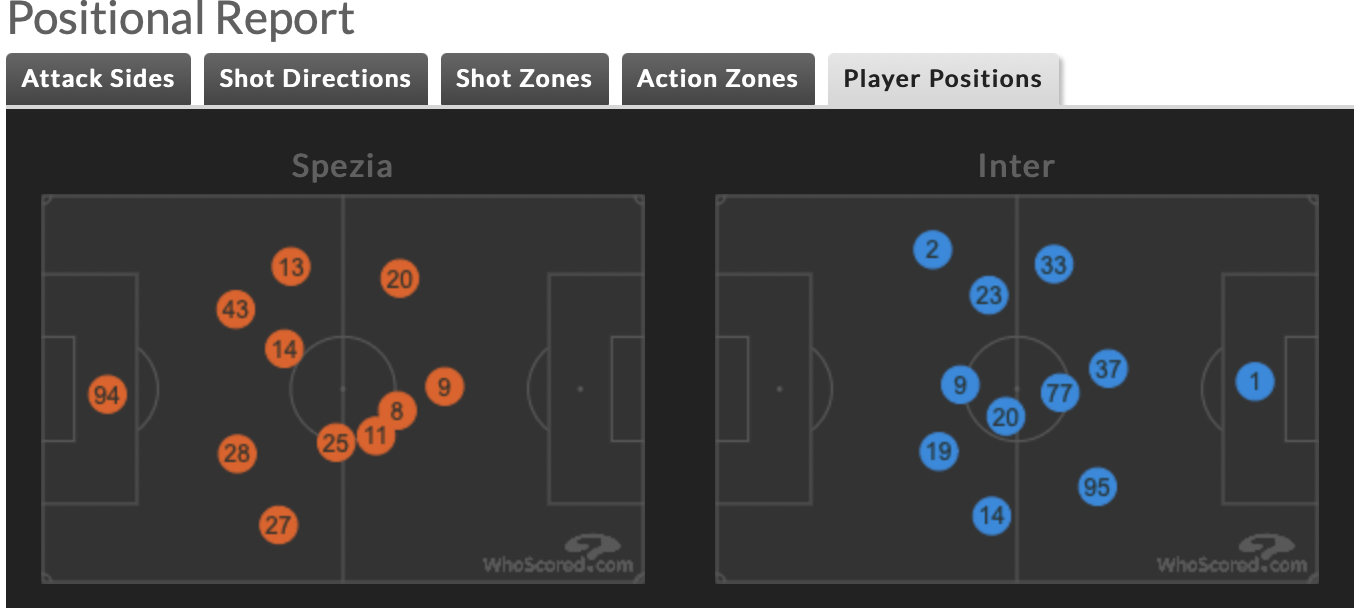Click Inter player marker 37

pos(1108,369)
